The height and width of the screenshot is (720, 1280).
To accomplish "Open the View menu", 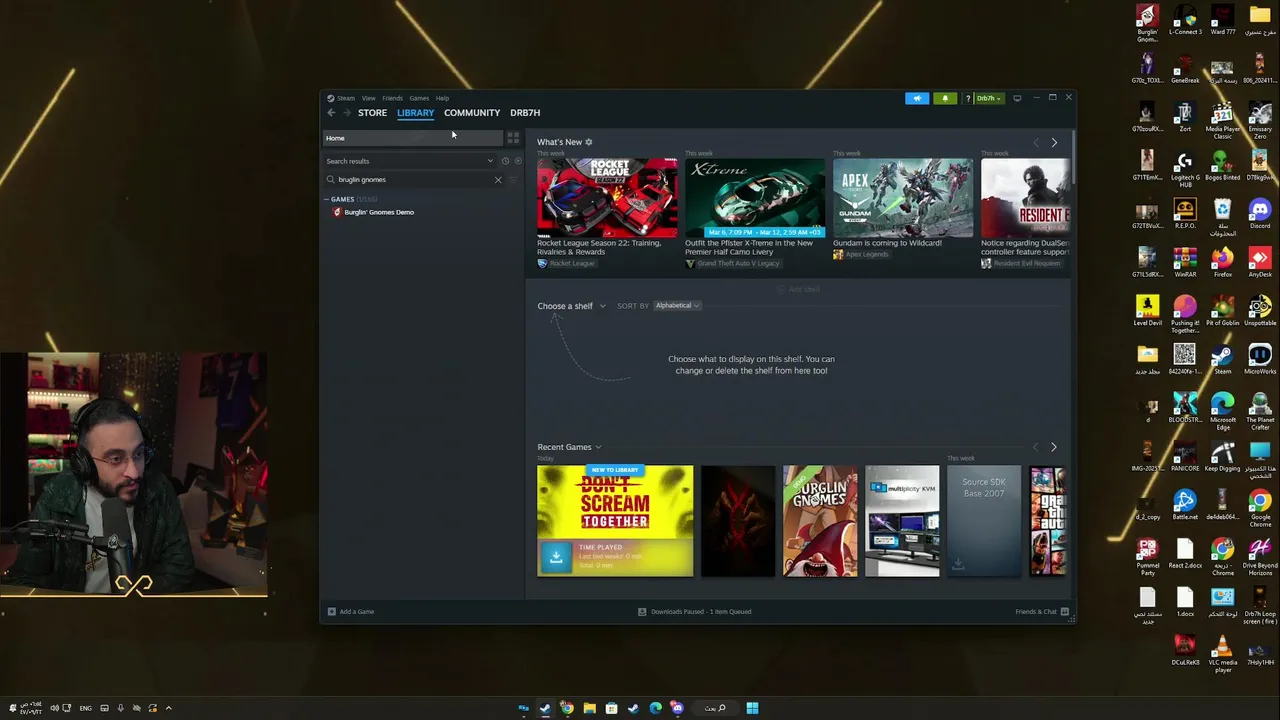I will click(x=369, y=98).
